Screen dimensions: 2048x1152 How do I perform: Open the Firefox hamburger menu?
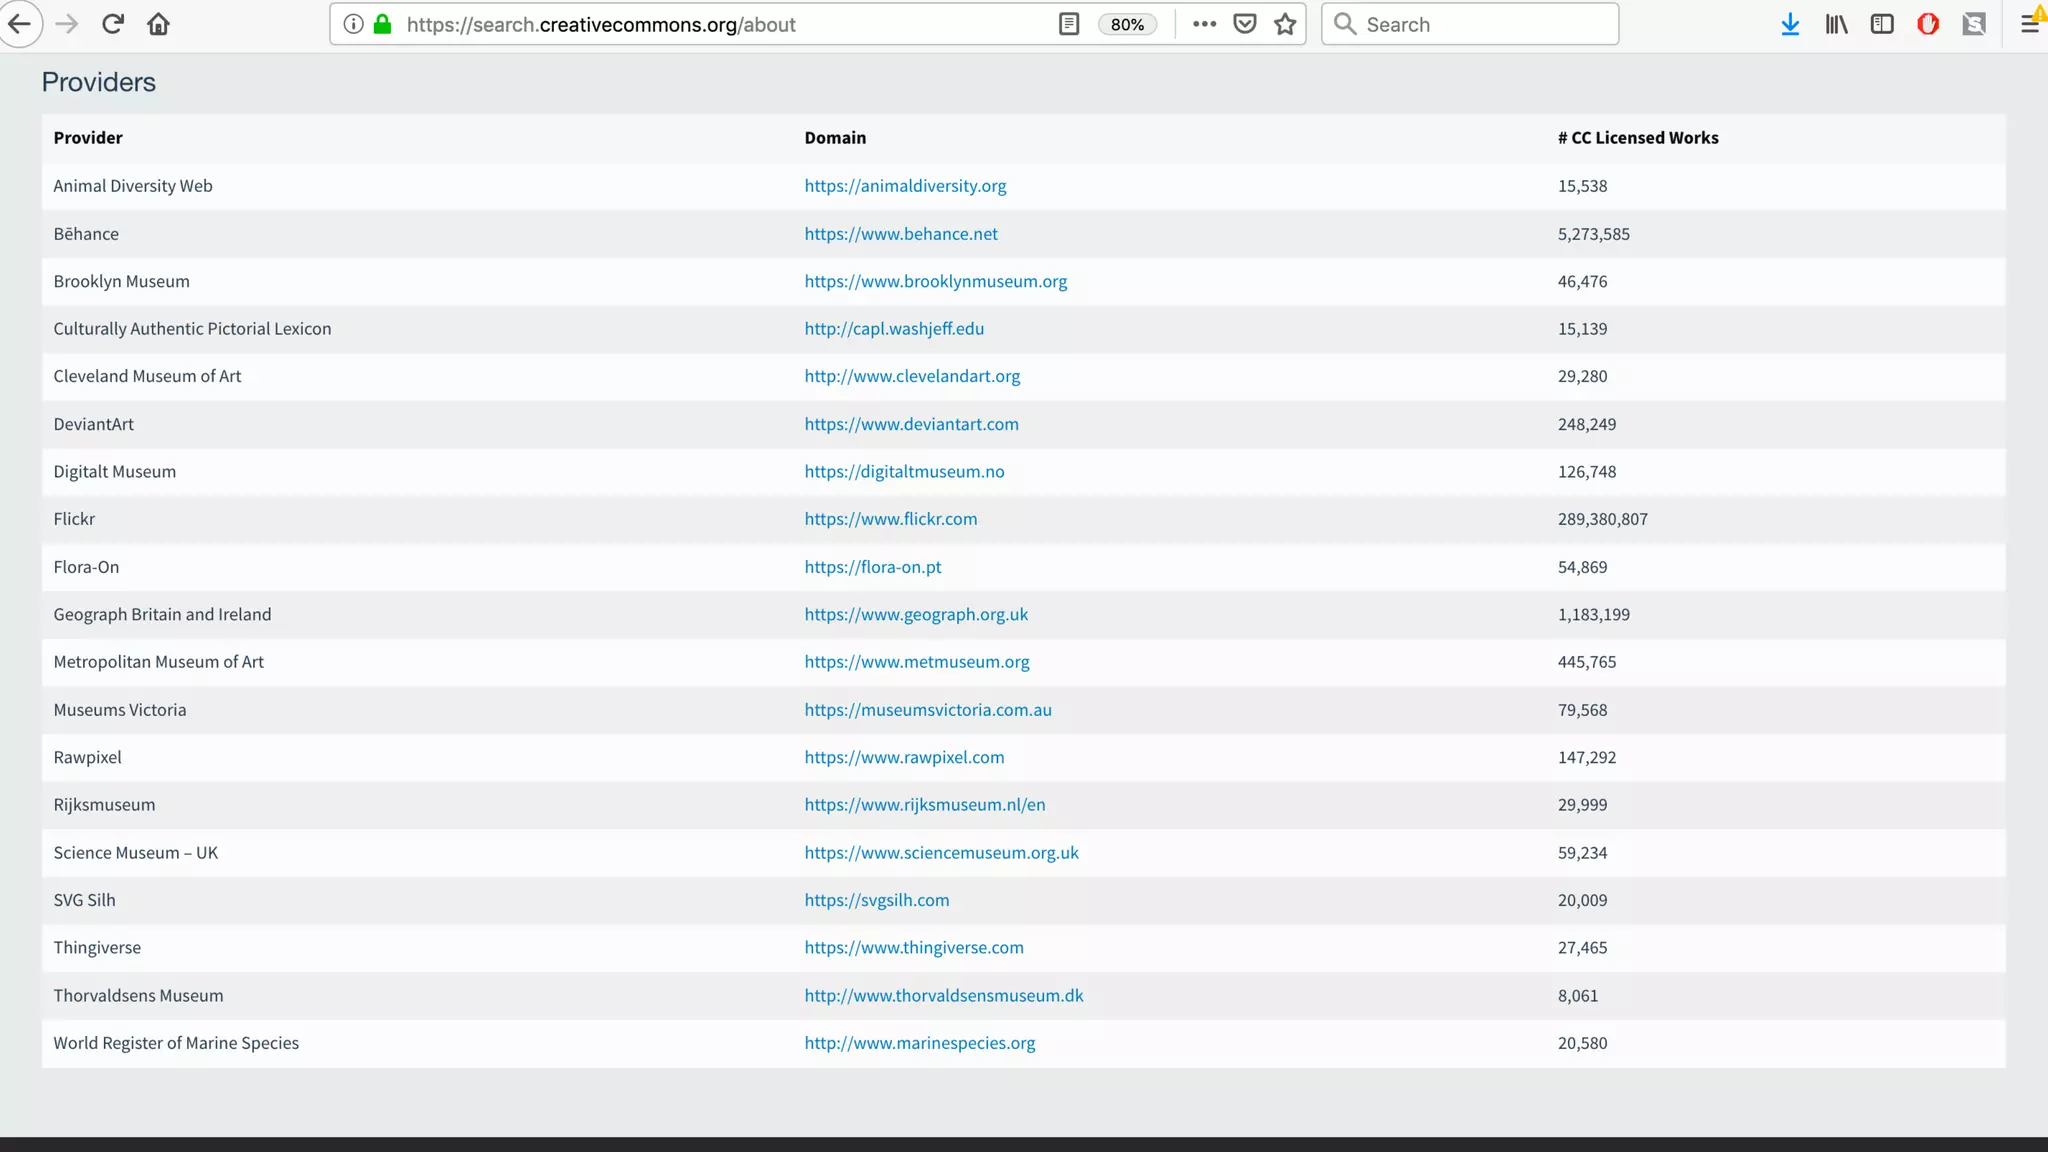point(2030,24)
